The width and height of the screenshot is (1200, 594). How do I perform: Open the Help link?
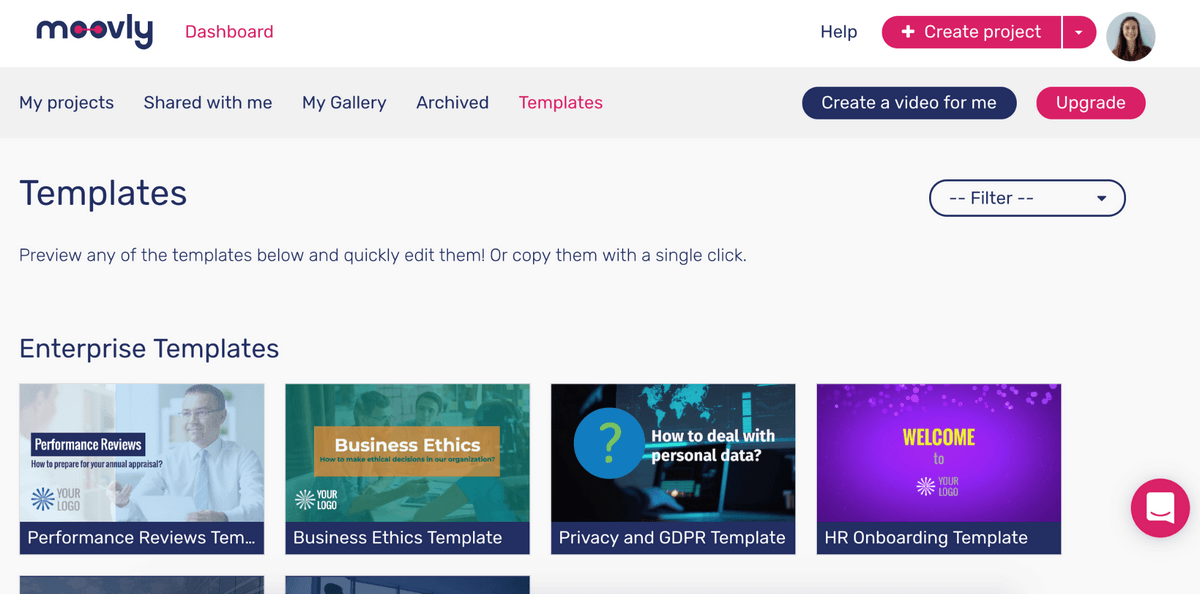tap(839, 32)
